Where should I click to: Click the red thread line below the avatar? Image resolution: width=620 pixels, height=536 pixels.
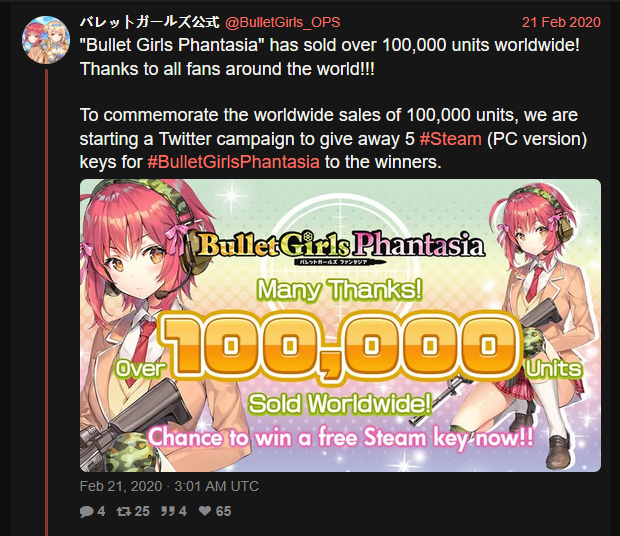pos(46,302)
